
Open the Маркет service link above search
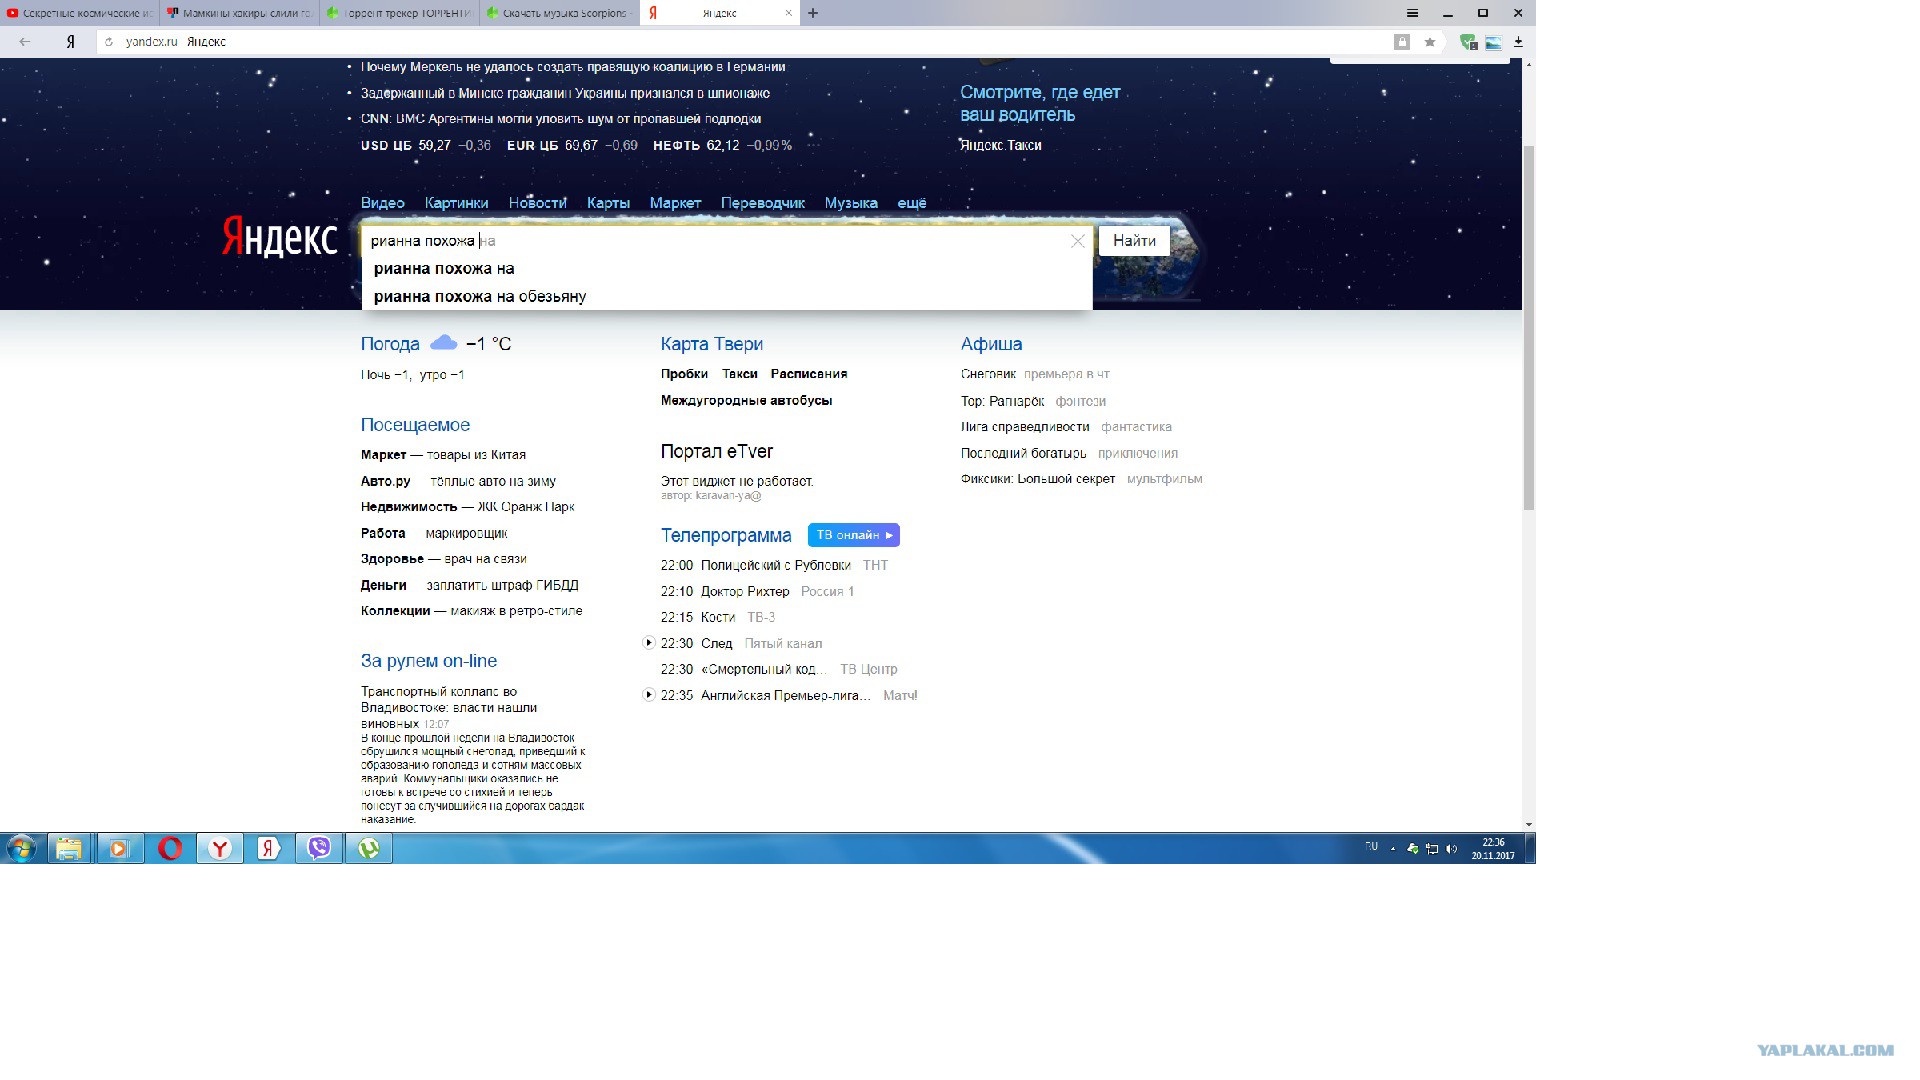(675, 203)
